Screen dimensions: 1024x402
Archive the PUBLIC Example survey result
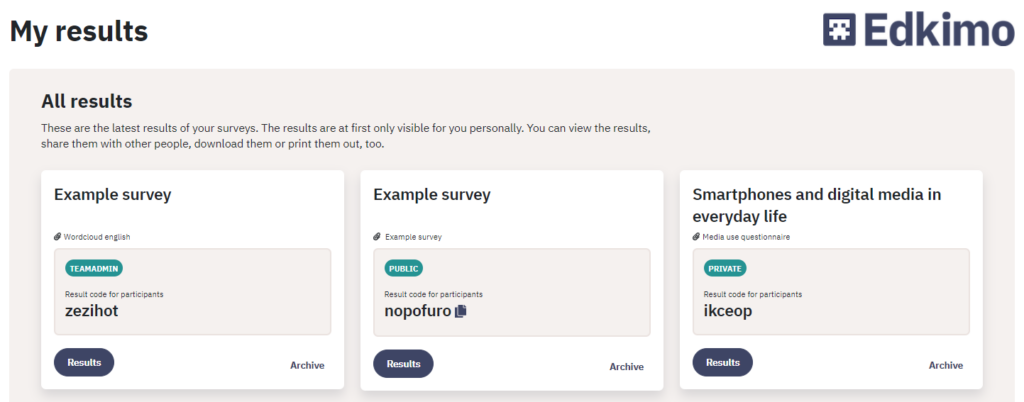[627, 367]
